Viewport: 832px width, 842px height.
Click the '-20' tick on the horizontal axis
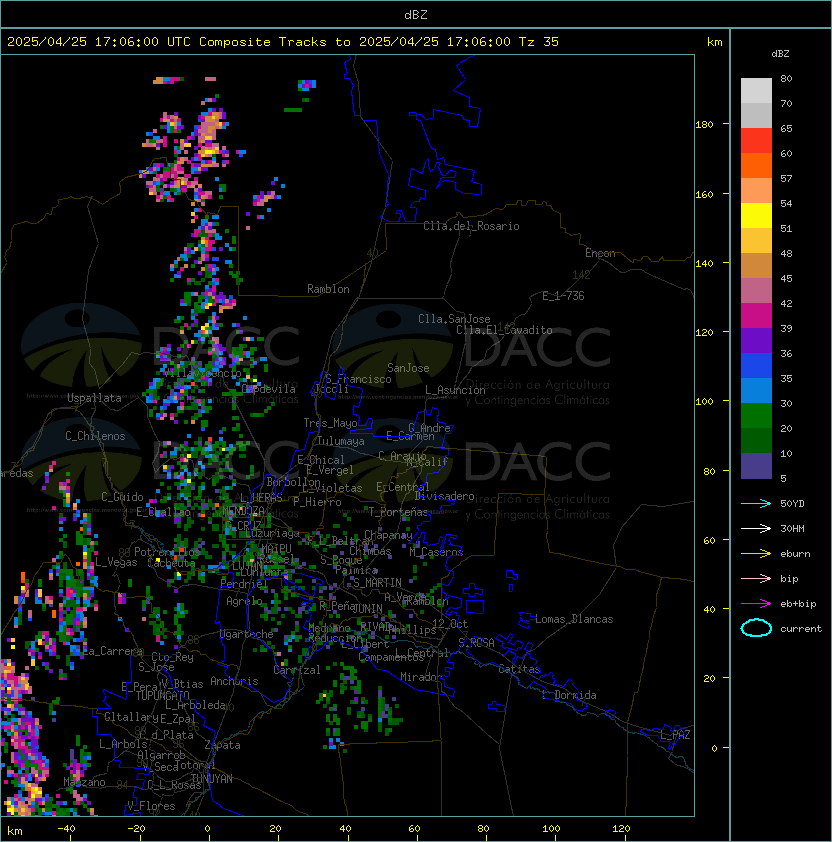point(136,829)
